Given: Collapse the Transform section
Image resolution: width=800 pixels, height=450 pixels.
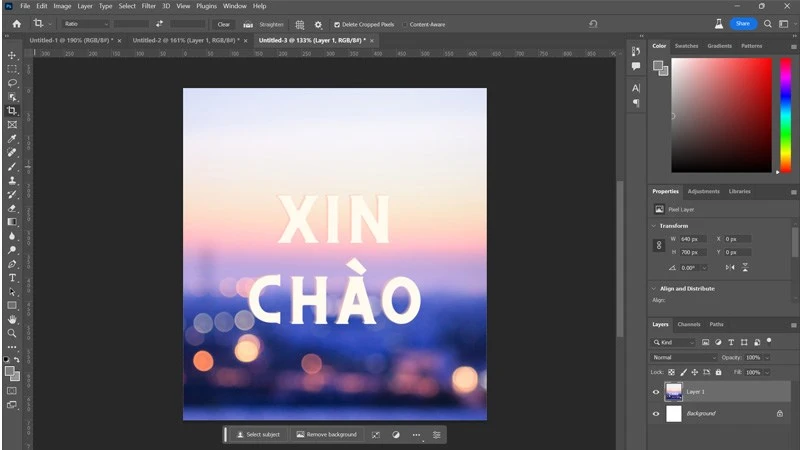Looking at the screenshot, I should 654,226.
